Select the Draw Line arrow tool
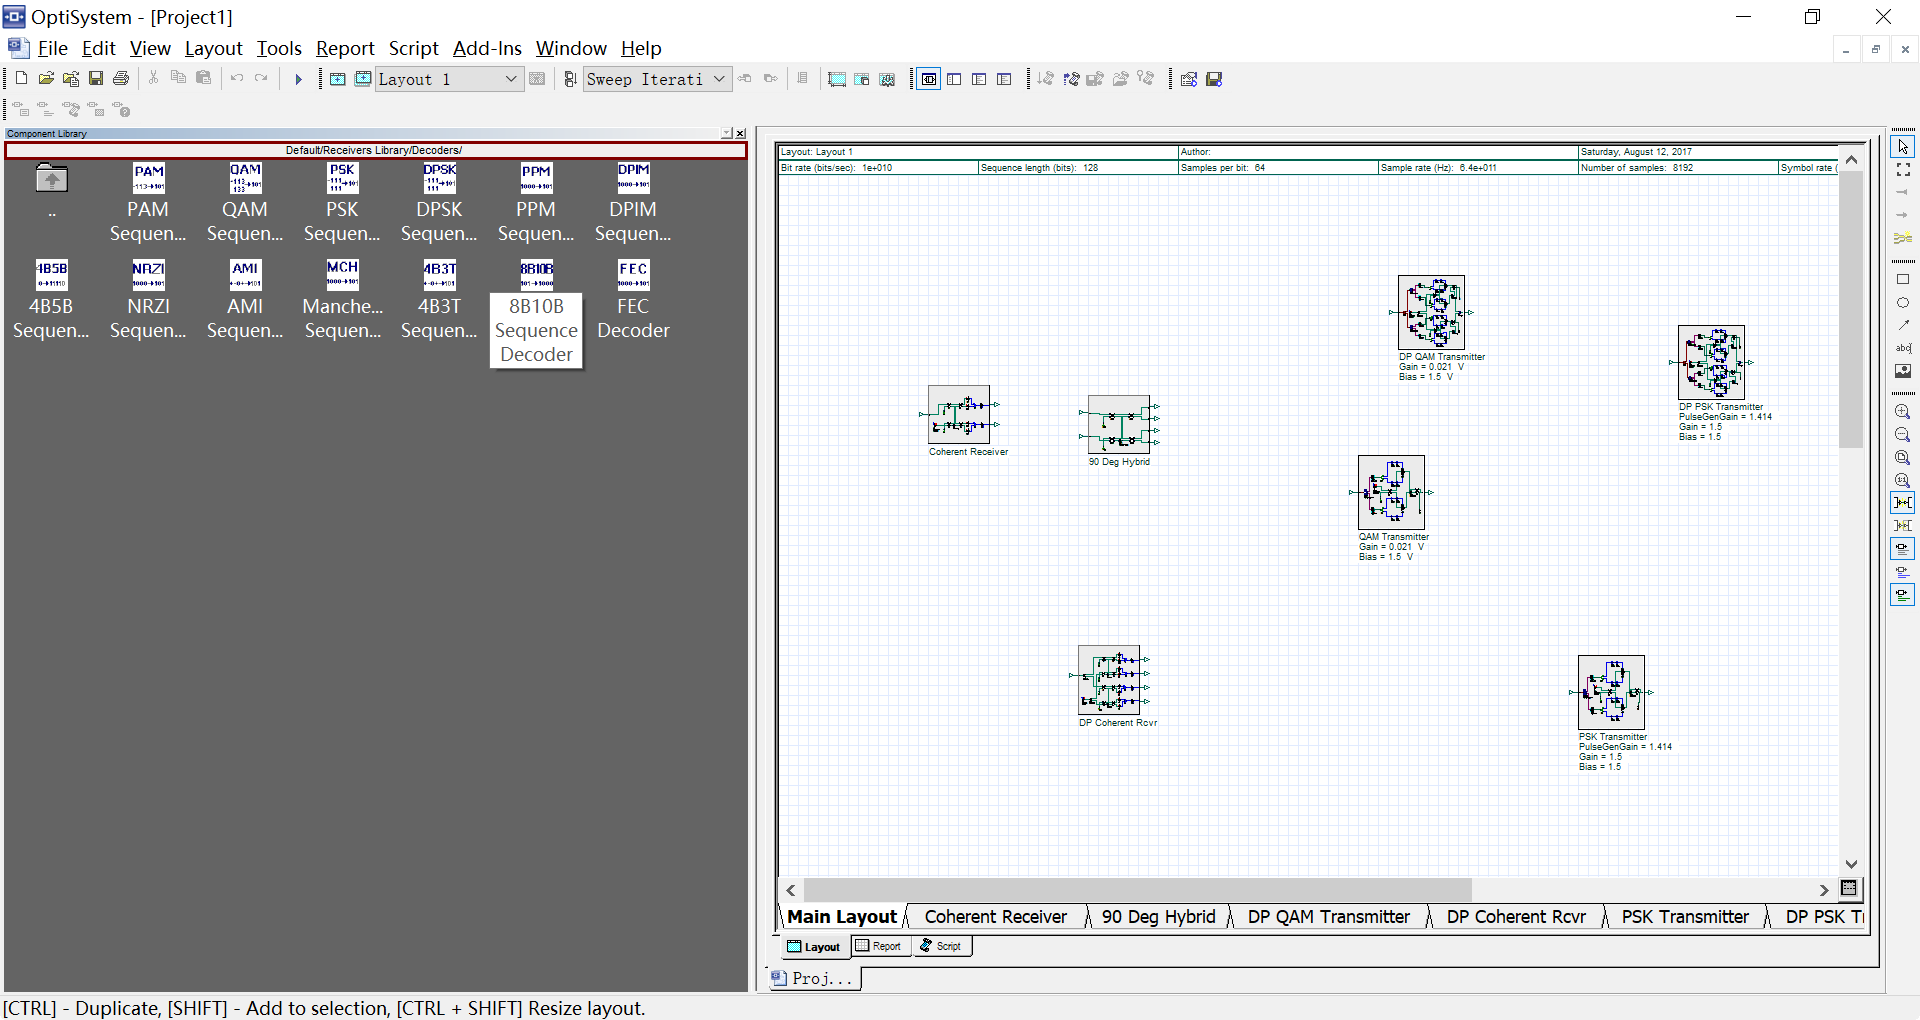Viewport: 1920px width, 1020px height. [1903, 325]
